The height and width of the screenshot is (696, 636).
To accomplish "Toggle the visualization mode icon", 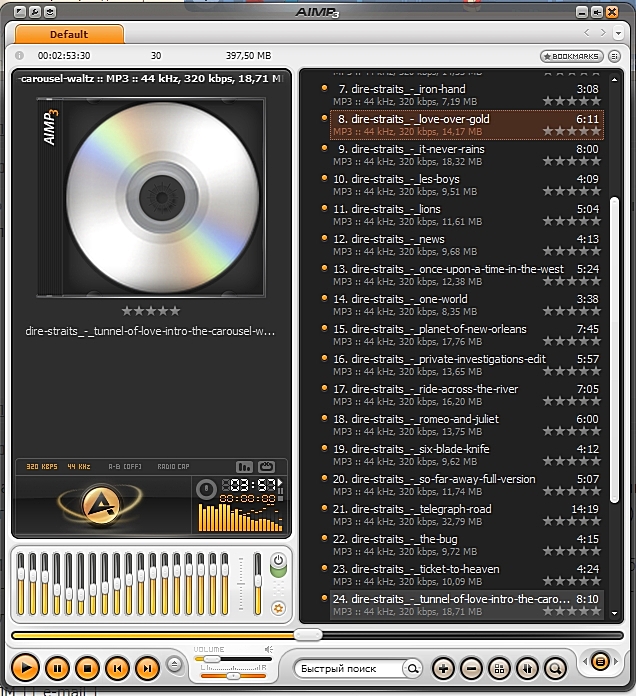I will 245,467.
